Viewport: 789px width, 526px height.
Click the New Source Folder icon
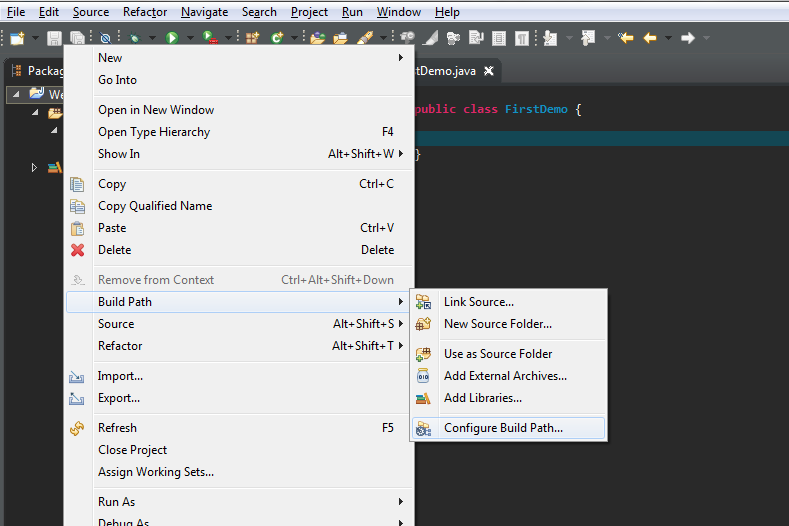(423, 324)
